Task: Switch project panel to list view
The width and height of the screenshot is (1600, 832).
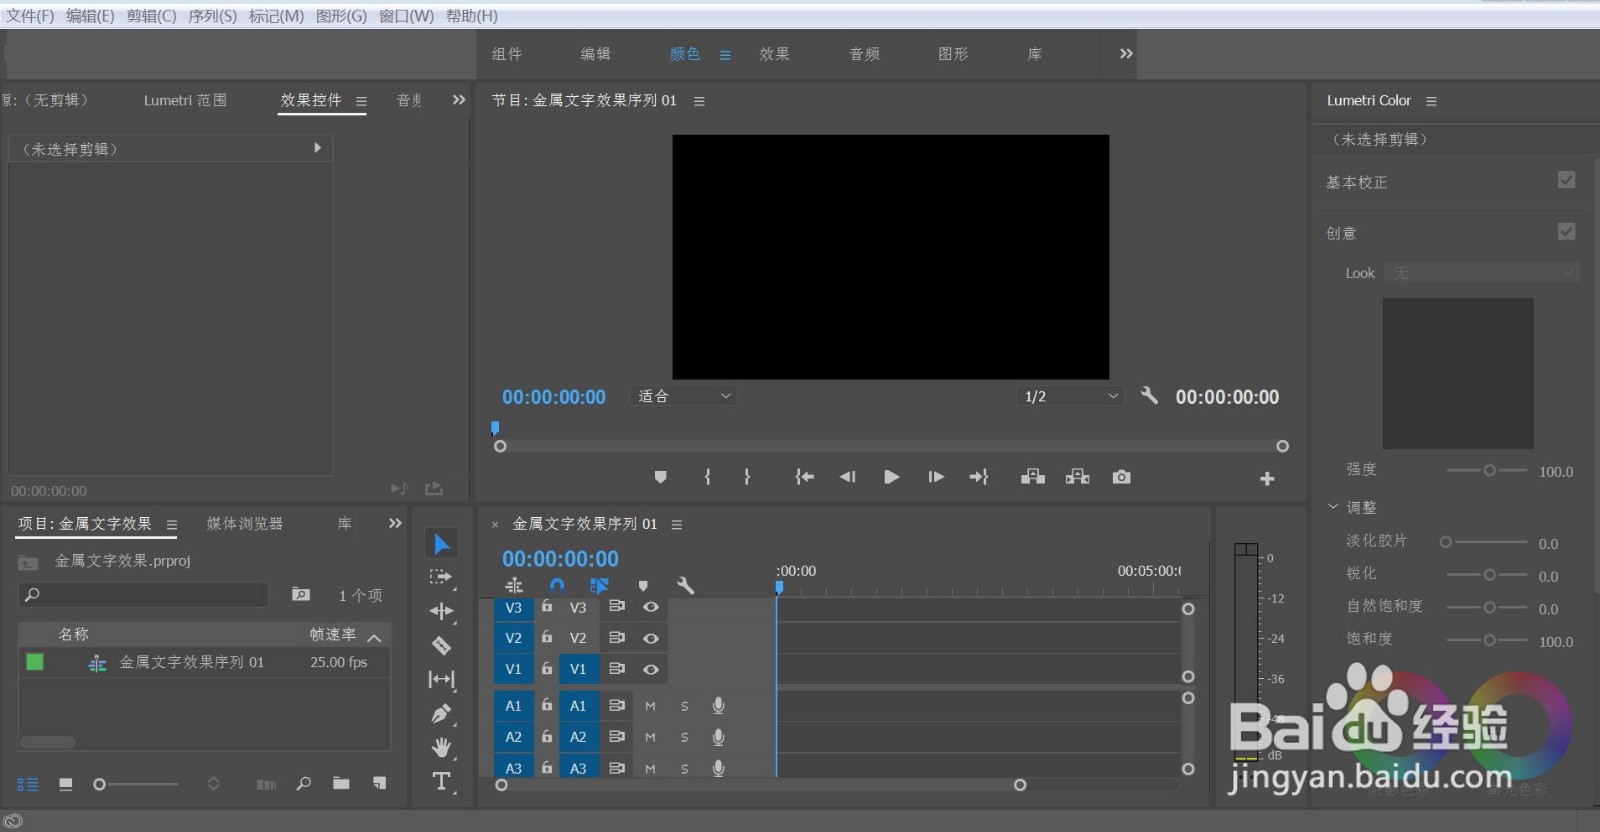Action: click(28, 785)
